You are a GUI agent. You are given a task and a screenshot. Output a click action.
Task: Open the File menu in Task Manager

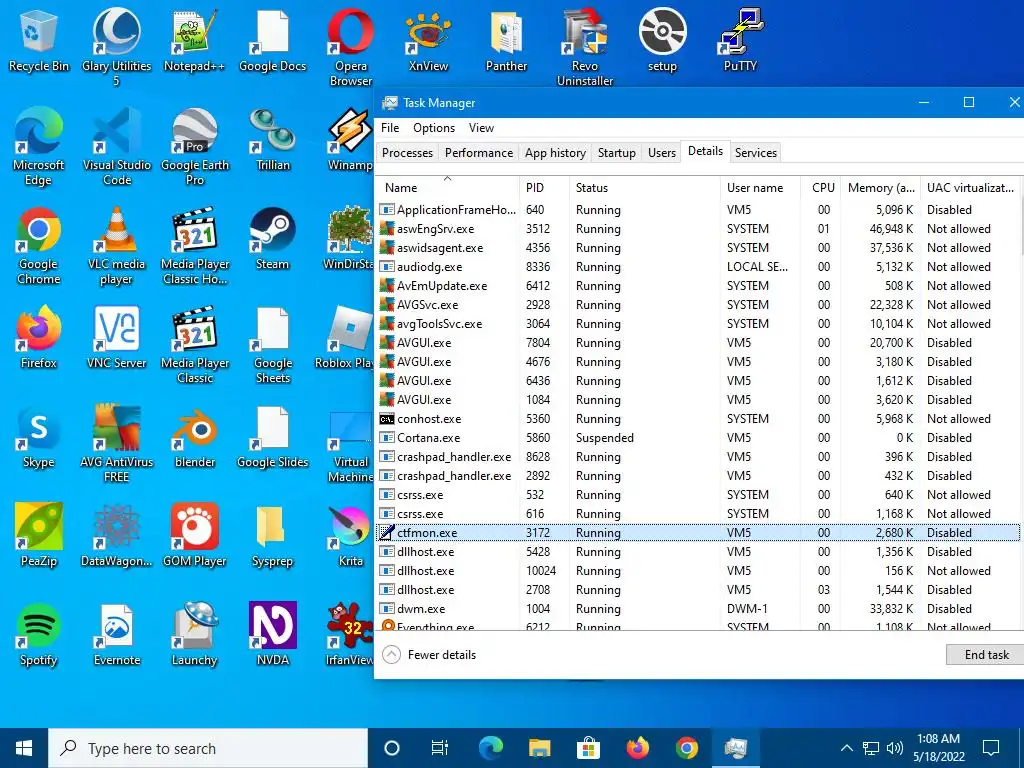click(x=390, y=128)
